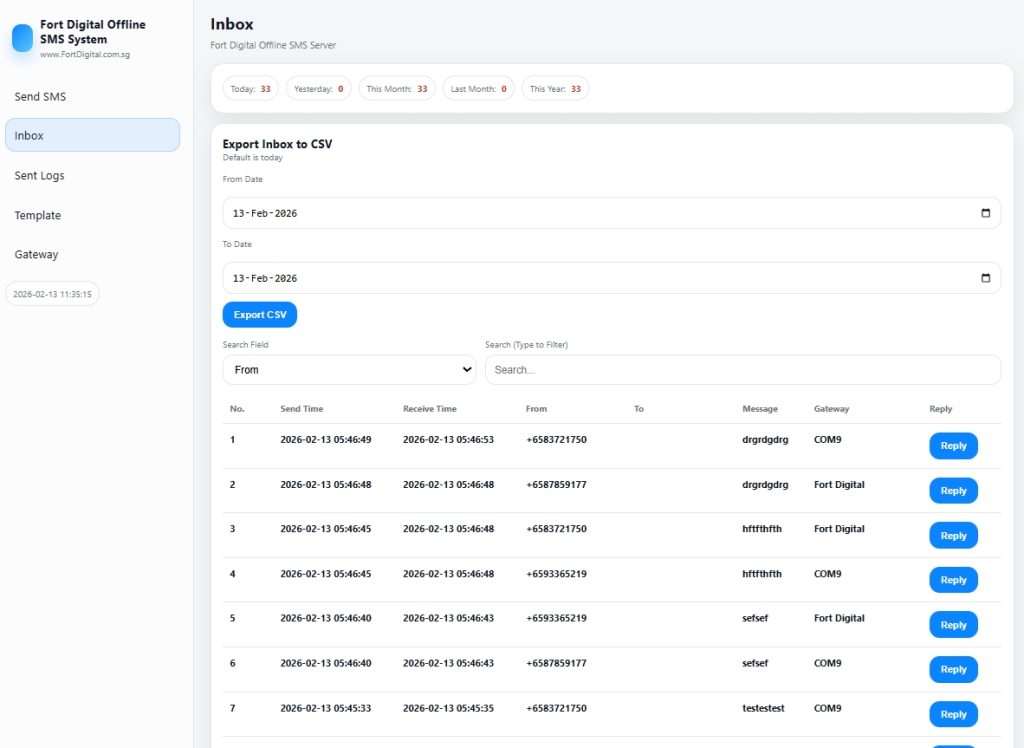
Task: Navigate to Gateway settings page
Action: pos(36,255)
